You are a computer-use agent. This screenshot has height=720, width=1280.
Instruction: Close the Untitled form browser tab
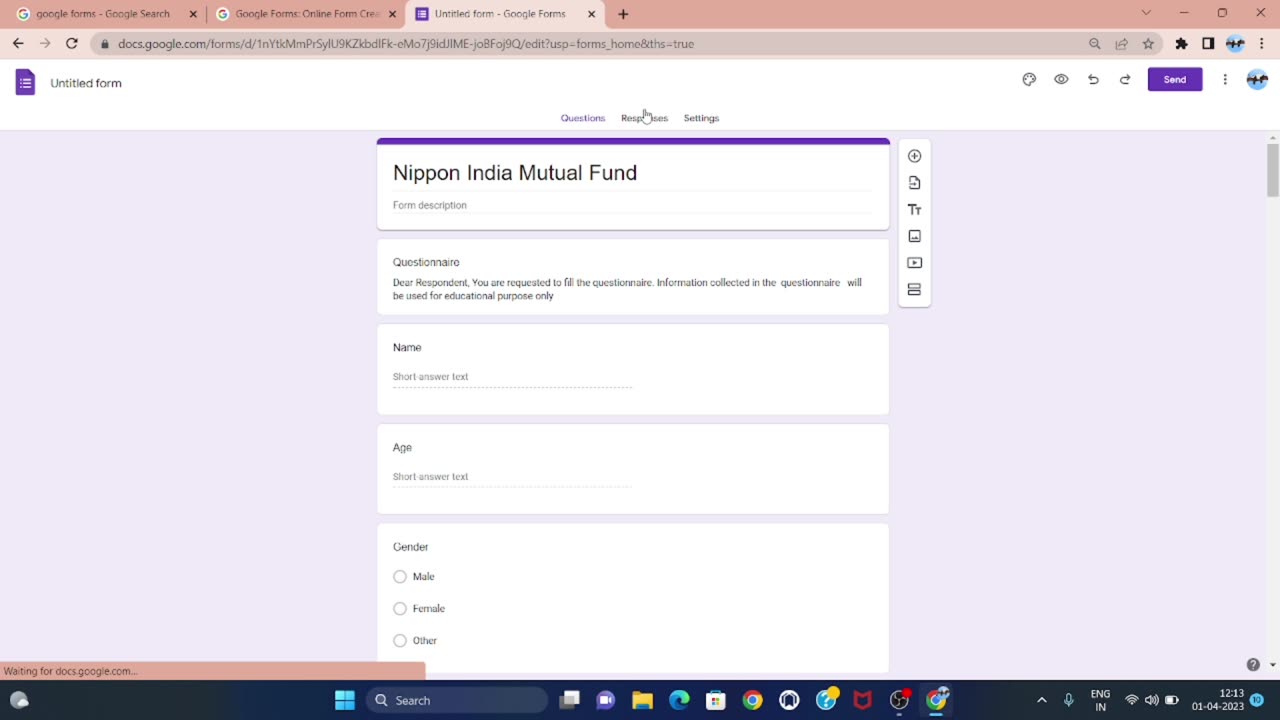coord(592,14)
